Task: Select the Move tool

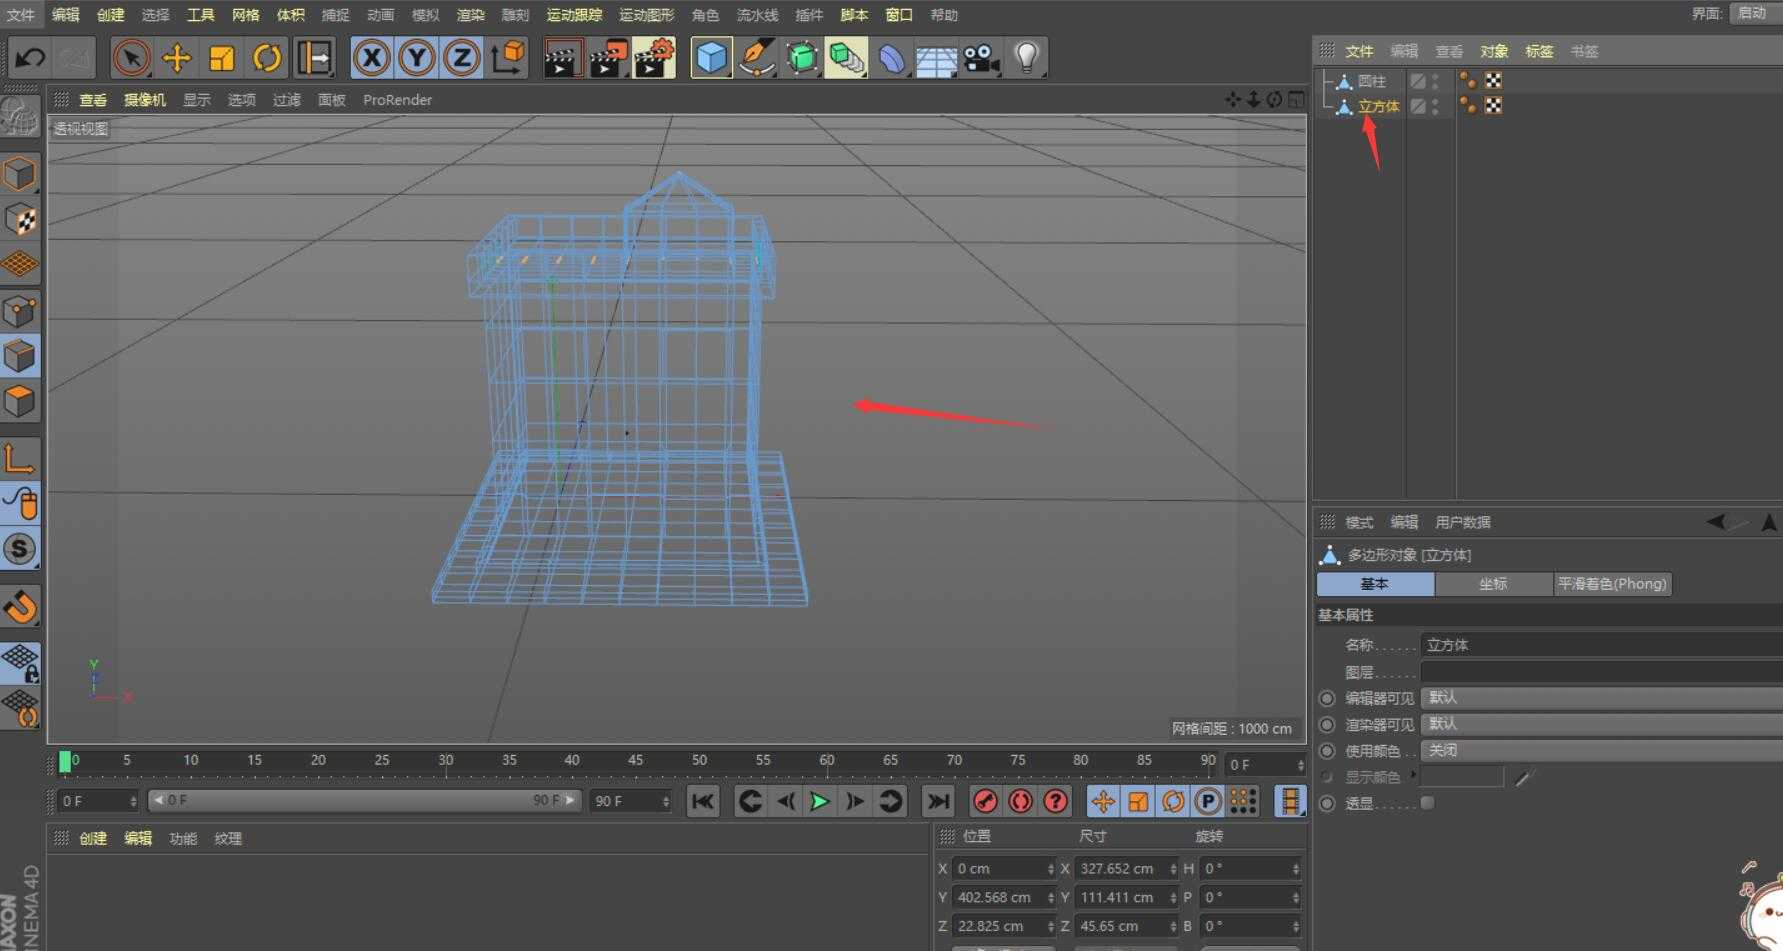Action: pyautogui.click(x=176, y=58)
